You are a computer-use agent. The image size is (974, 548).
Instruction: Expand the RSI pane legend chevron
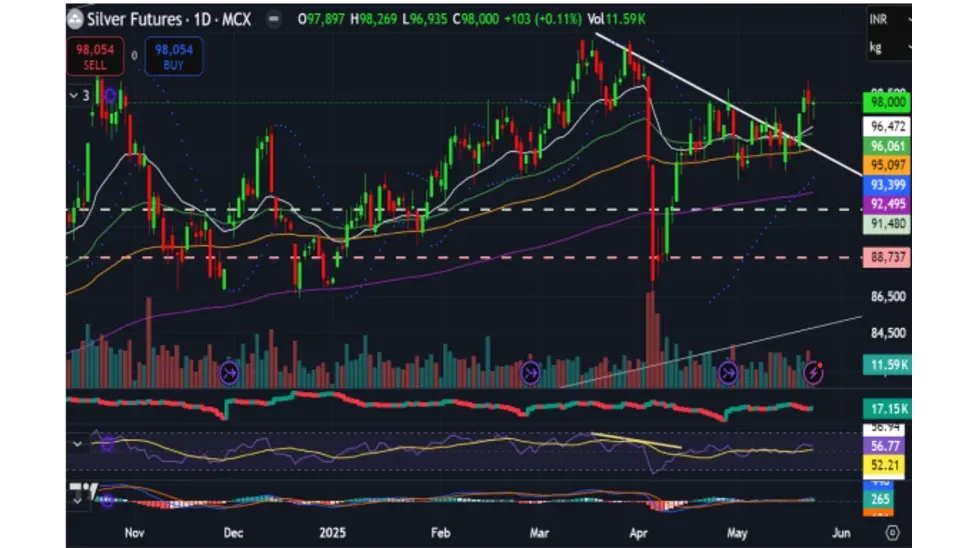tap(78, 444)
